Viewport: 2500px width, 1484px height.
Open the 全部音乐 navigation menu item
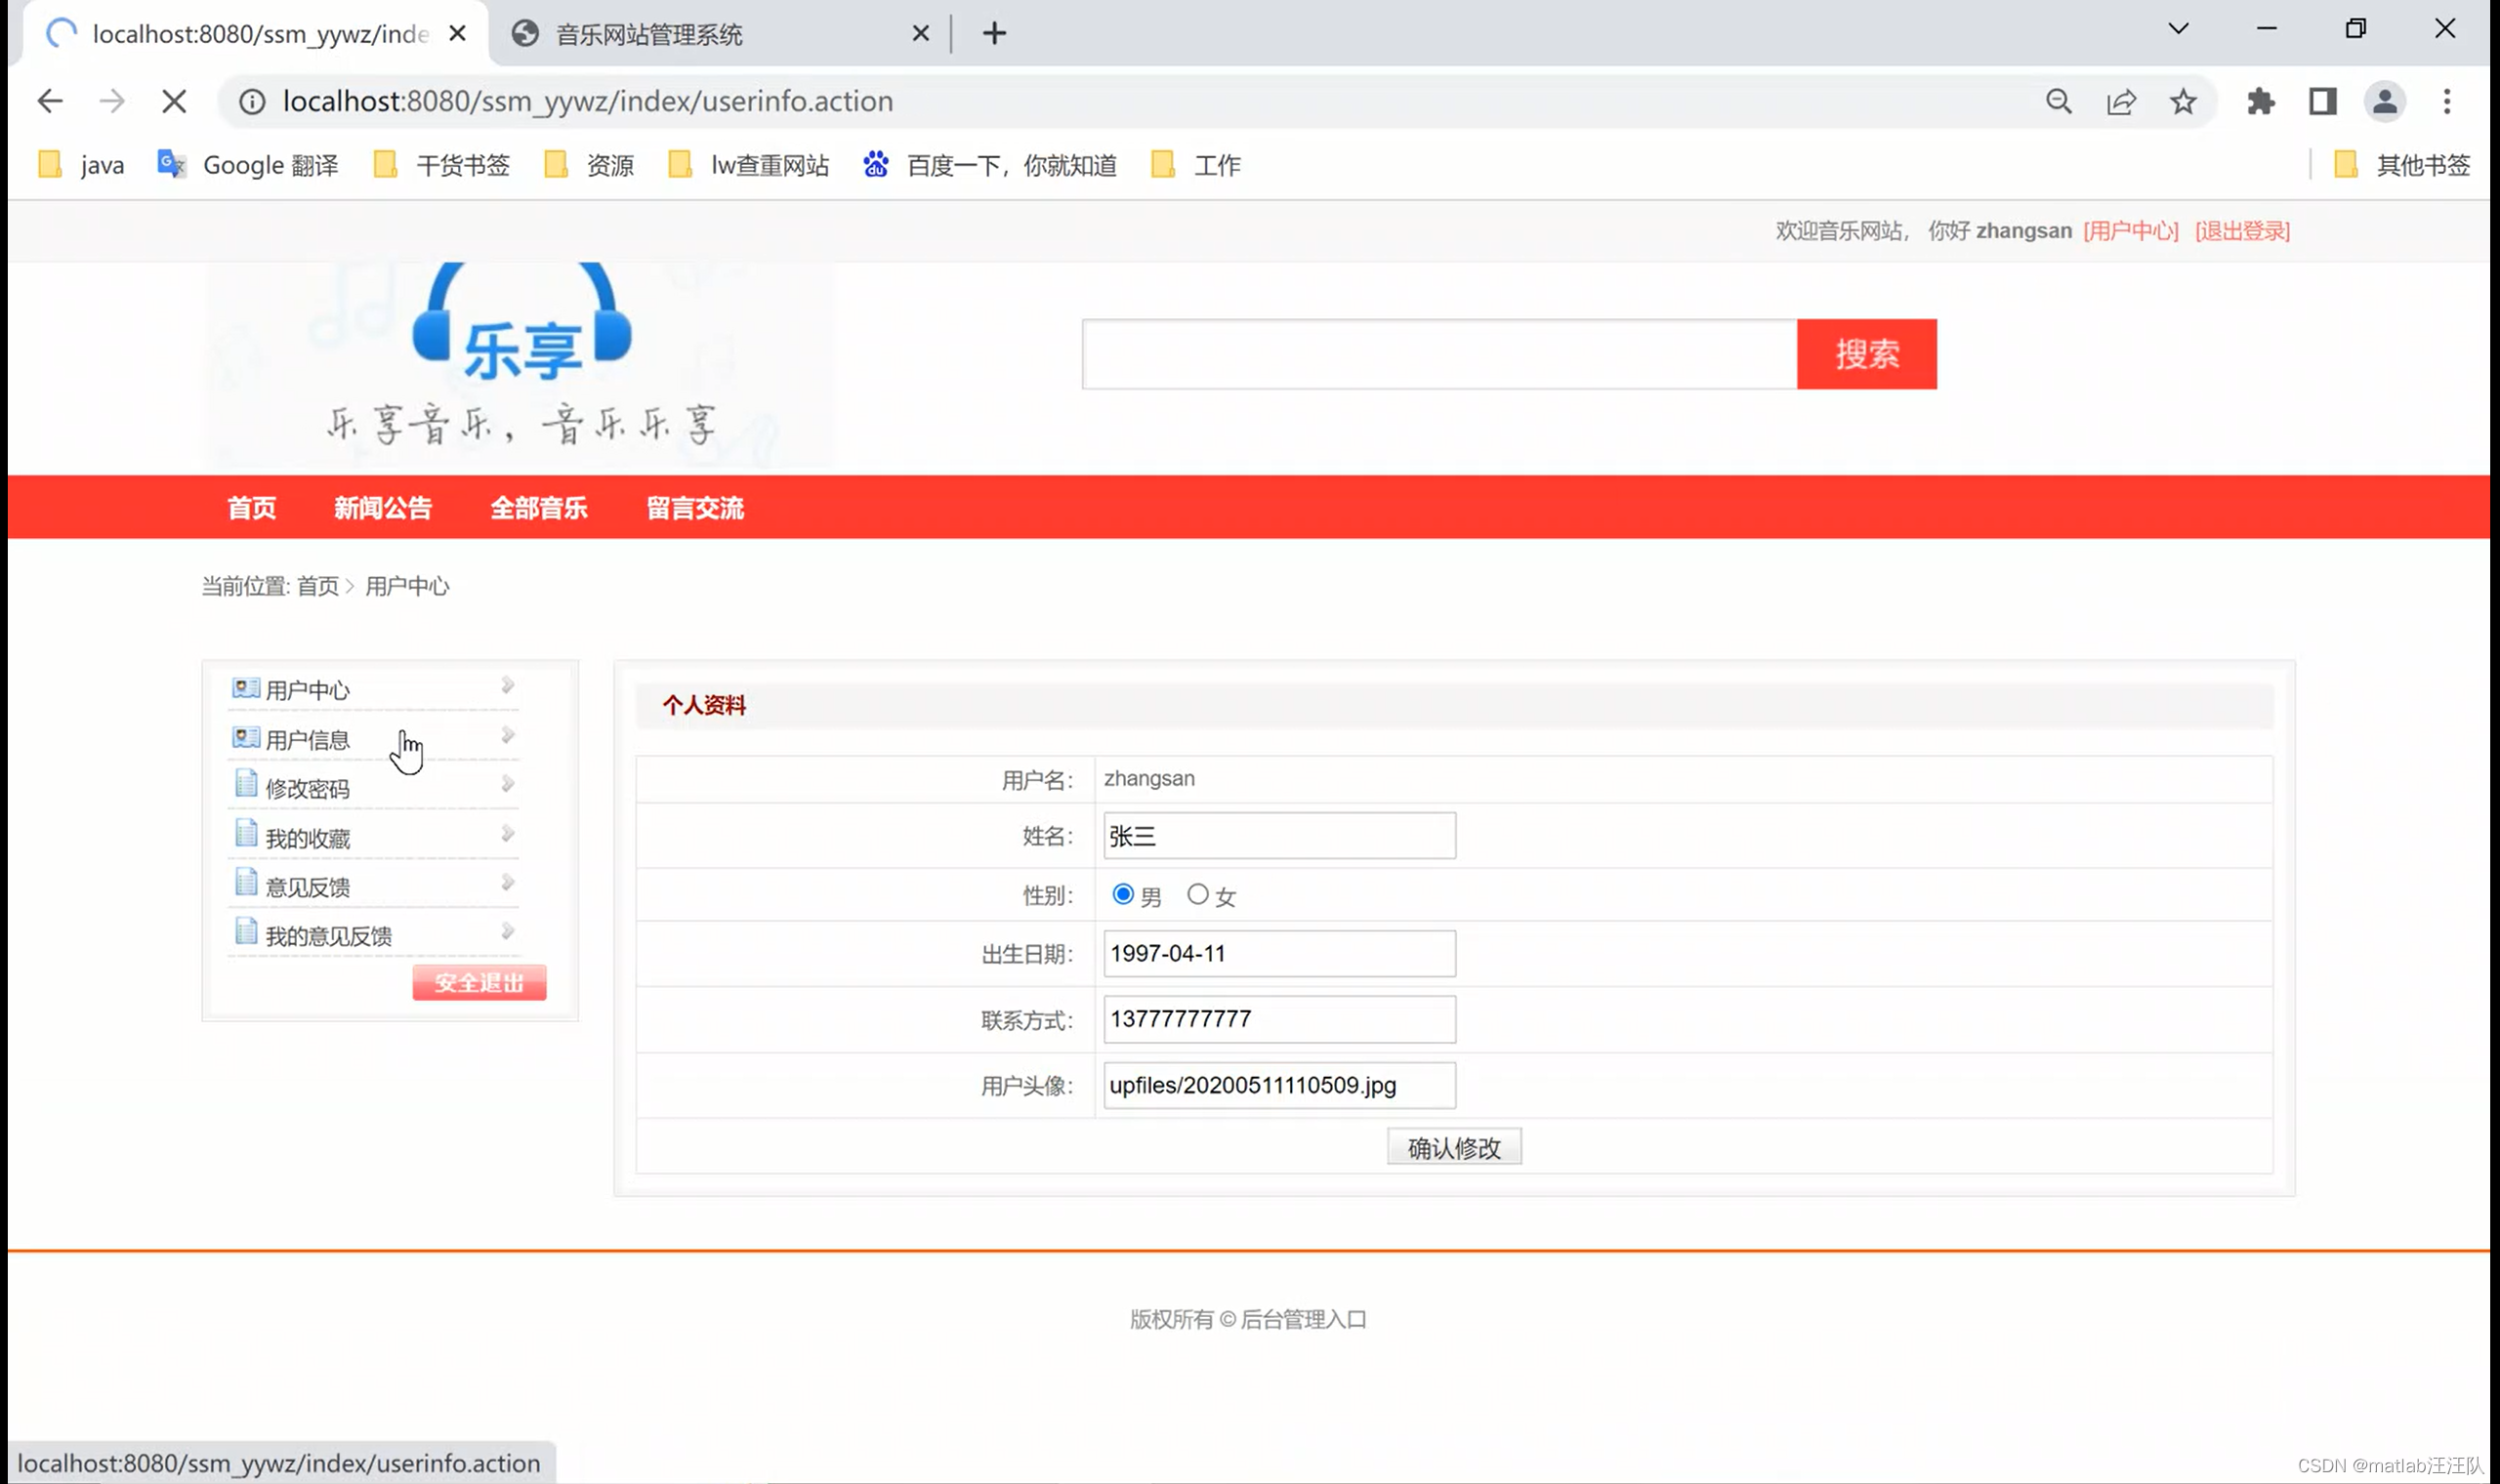click(539, 508)
